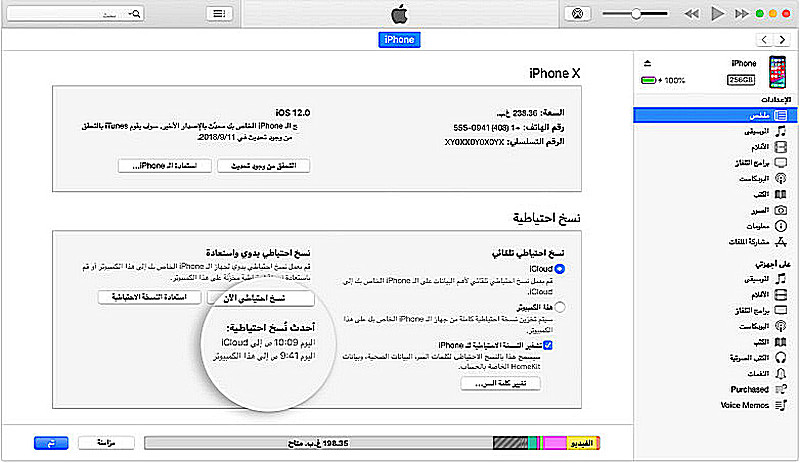Open Info (معلومات) item in sidebar
The image size is (800, 463).
coord(766,226)
